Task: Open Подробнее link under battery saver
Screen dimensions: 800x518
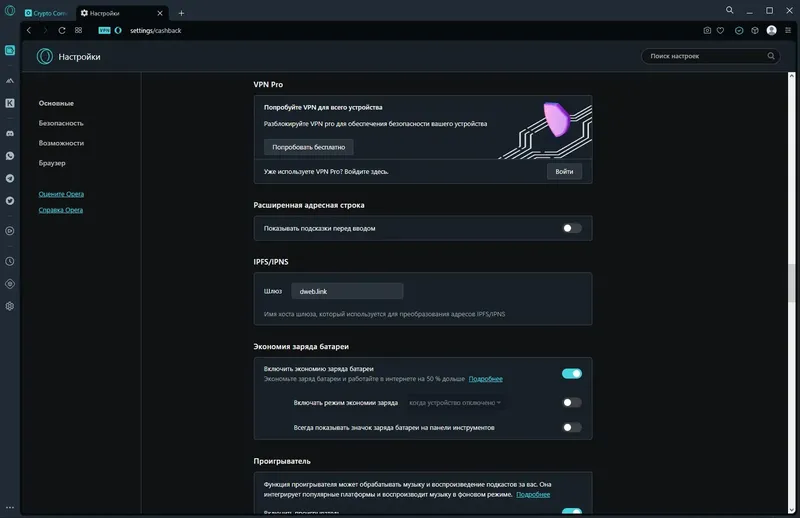Action: tap(486, 379)
